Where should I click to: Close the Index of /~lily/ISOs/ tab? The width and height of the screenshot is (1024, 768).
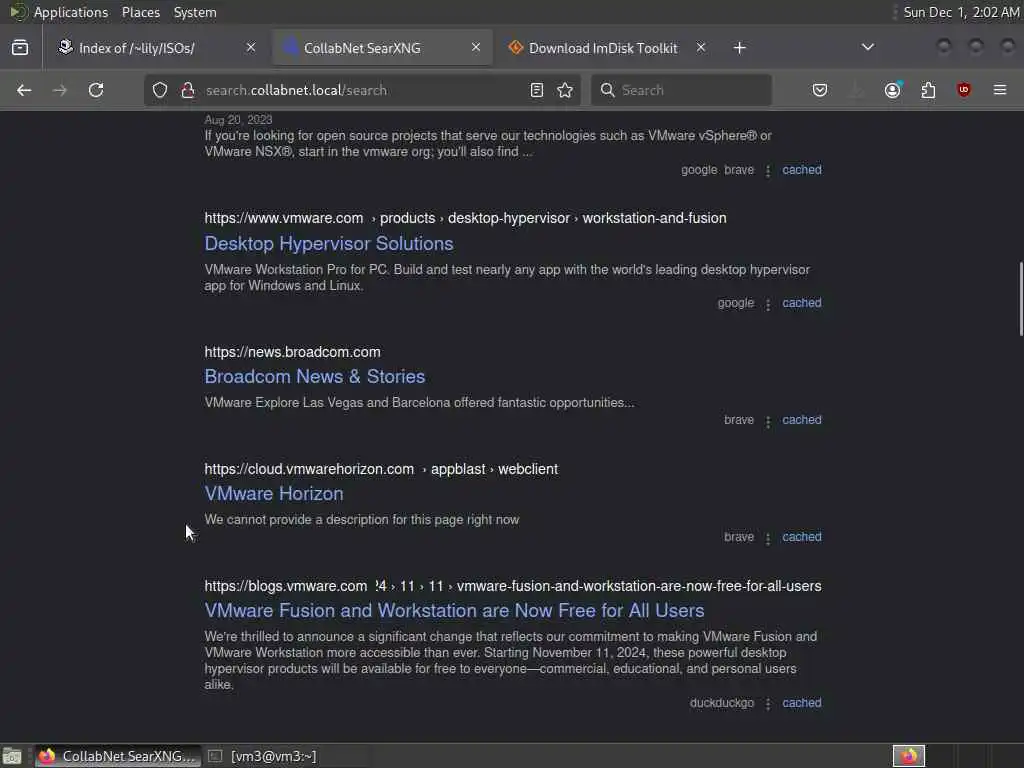pos(251,48)
